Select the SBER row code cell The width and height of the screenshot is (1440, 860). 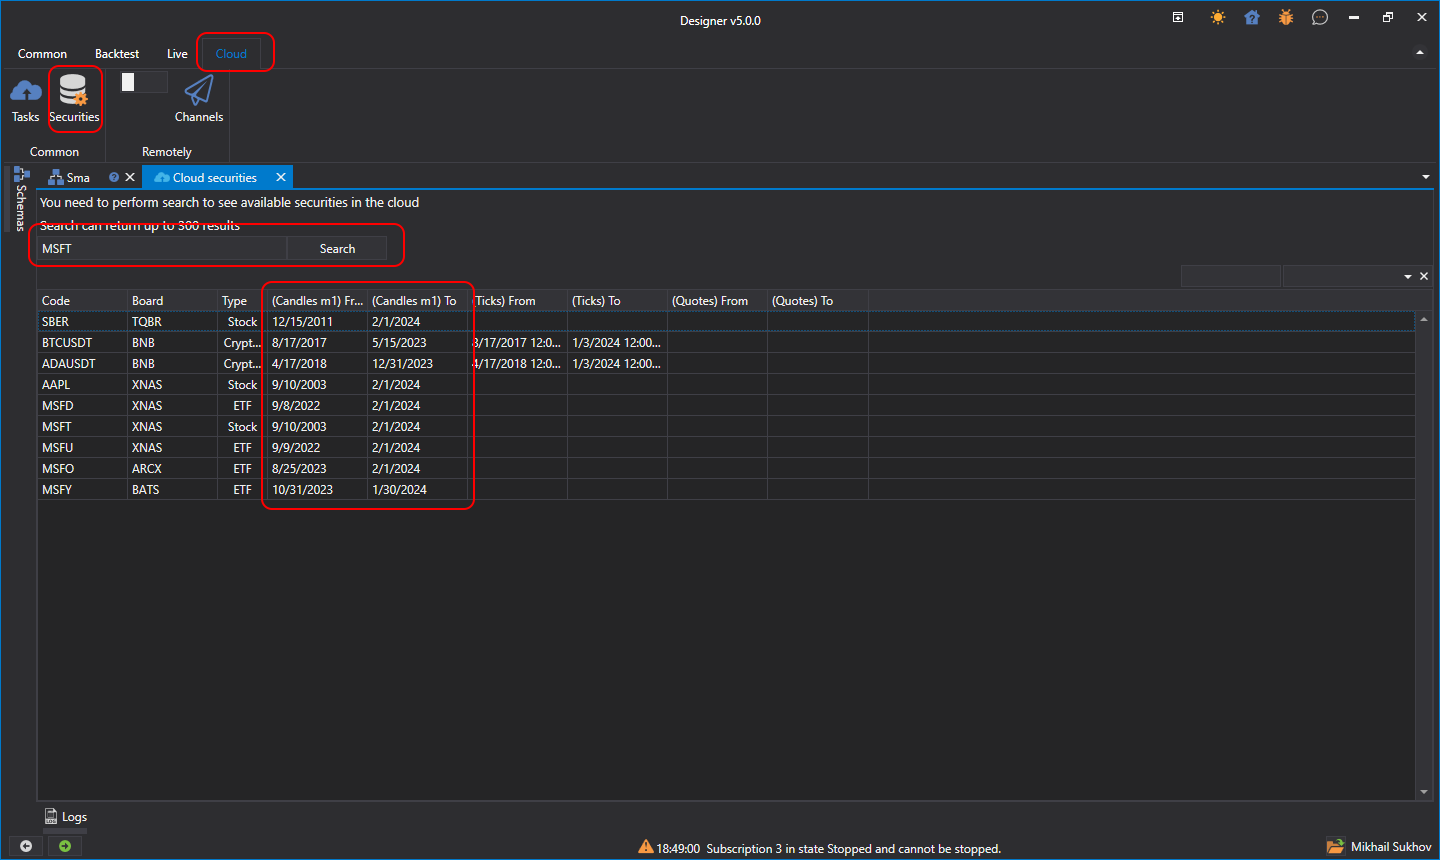coord(82,322)
